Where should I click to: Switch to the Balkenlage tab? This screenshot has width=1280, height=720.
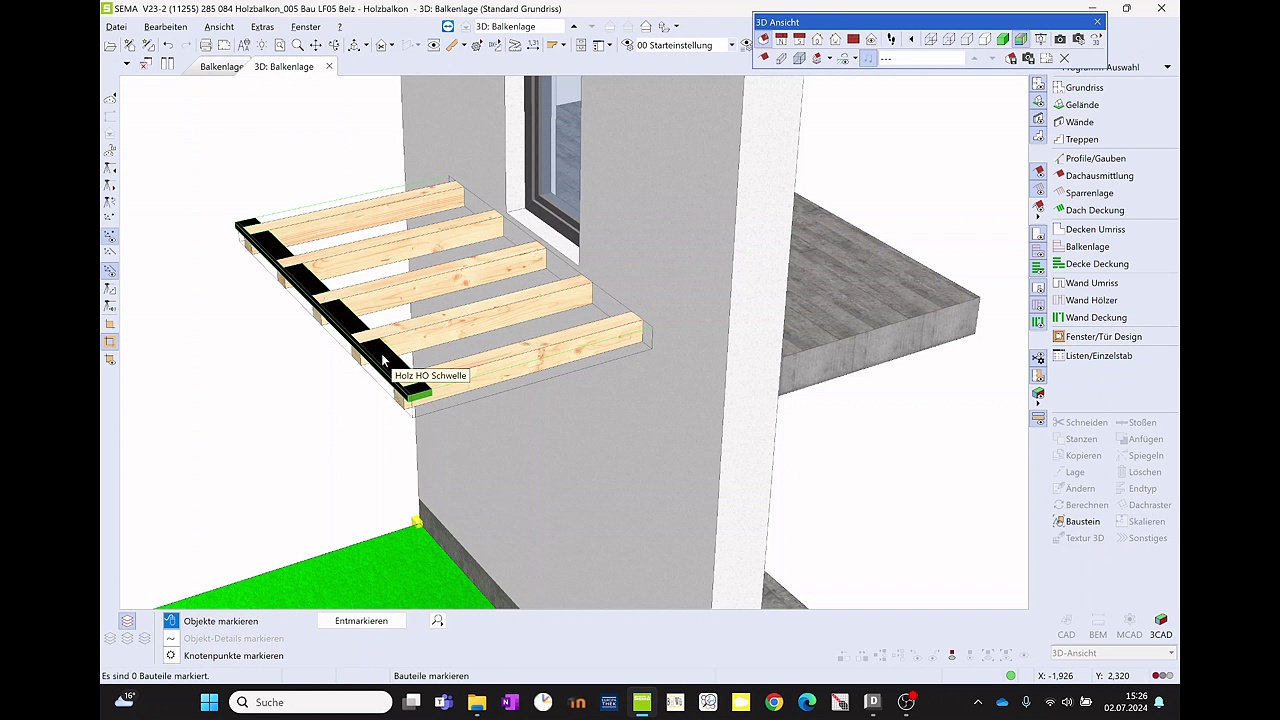(221, 67)
